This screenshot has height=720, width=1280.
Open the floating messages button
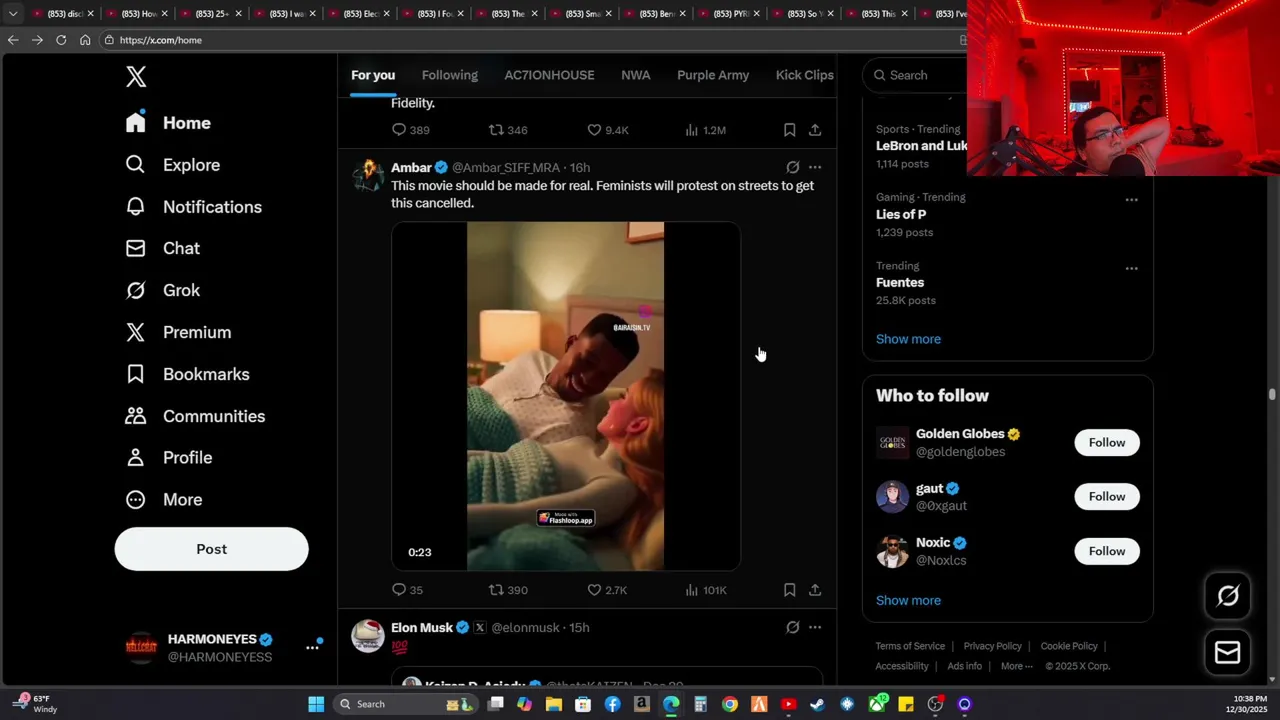point(1228,652)
